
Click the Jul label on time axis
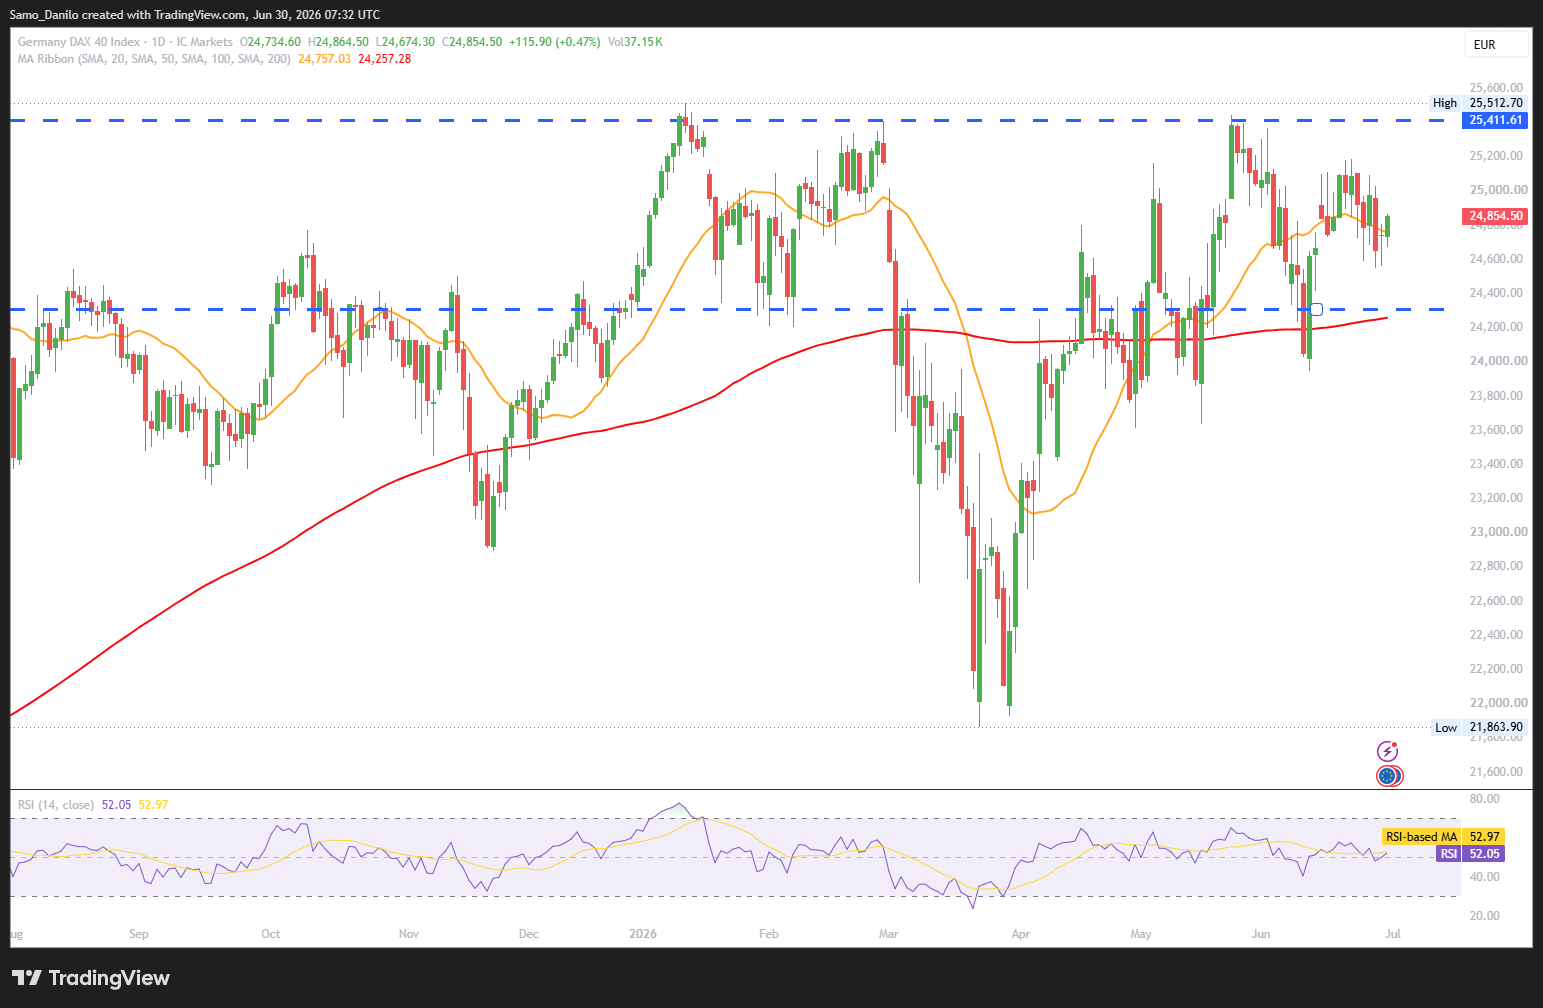click(1393, 934)
